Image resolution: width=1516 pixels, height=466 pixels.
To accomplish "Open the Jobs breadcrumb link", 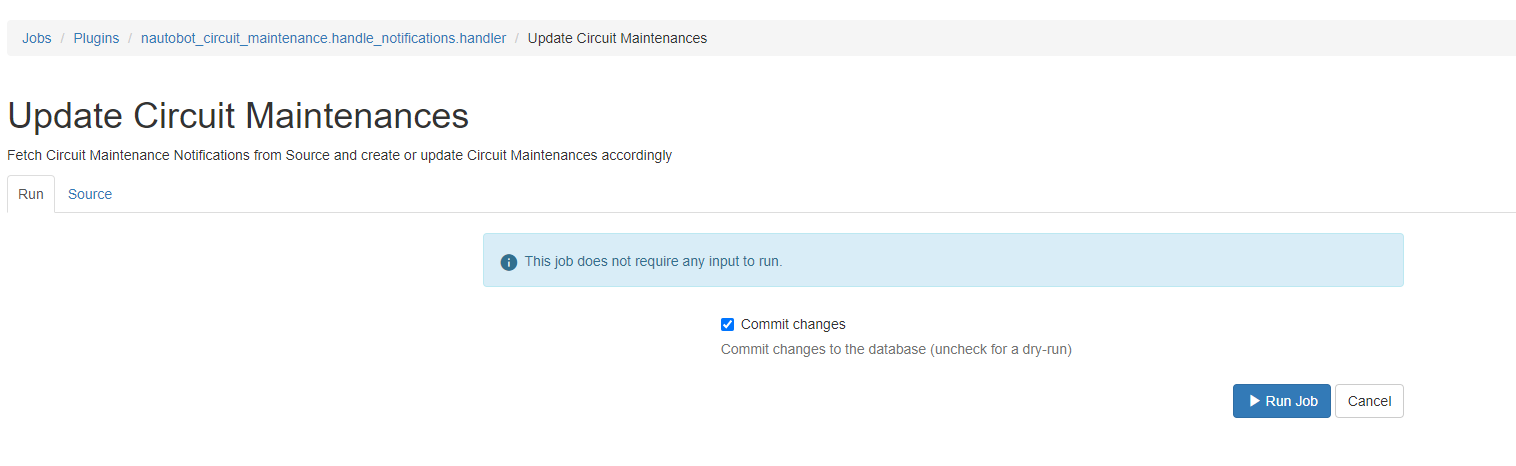I will 37,38.
